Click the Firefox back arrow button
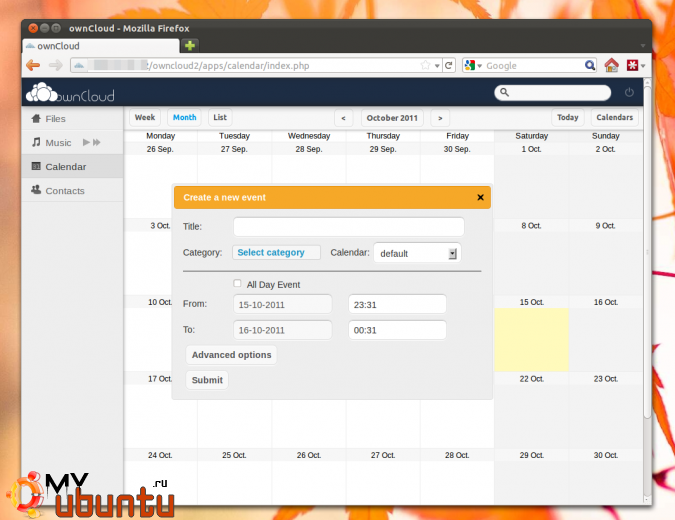The image size is (675, 520). (33, 65)
